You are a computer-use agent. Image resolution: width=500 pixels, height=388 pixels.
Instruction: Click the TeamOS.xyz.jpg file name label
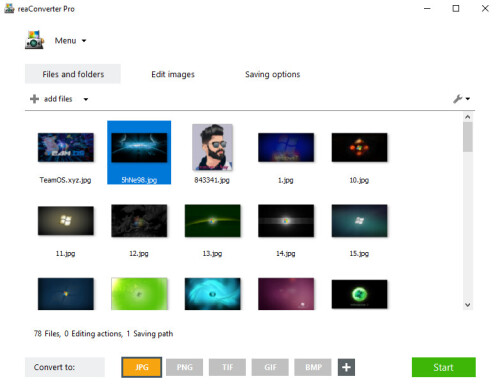pyautogui.click(x=65, y=180)
